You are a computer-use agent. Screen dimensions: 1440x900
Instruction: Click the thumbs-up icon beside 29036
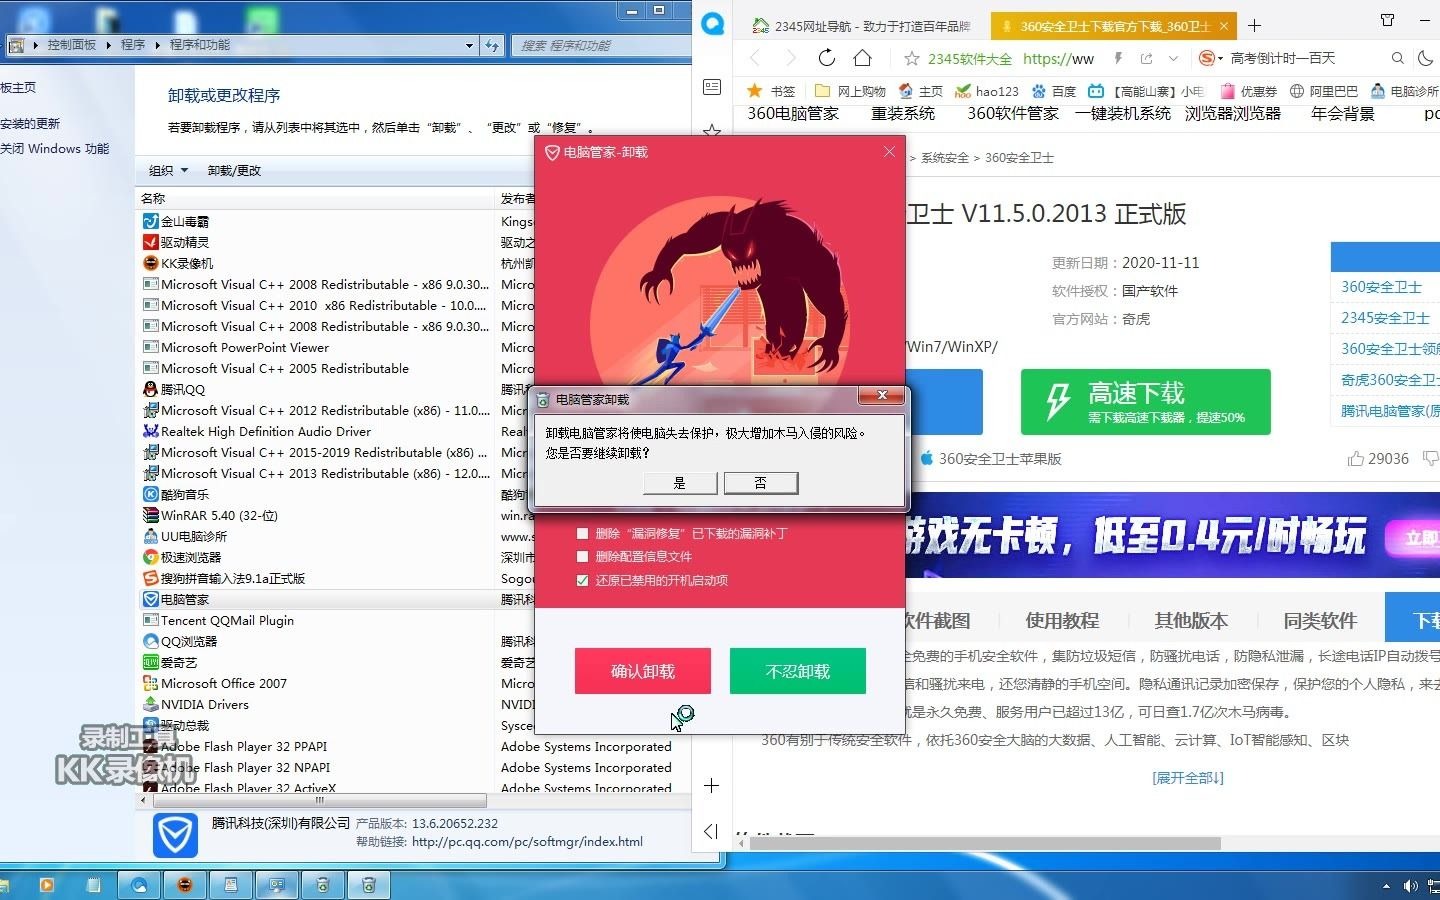pos(1355,459)
